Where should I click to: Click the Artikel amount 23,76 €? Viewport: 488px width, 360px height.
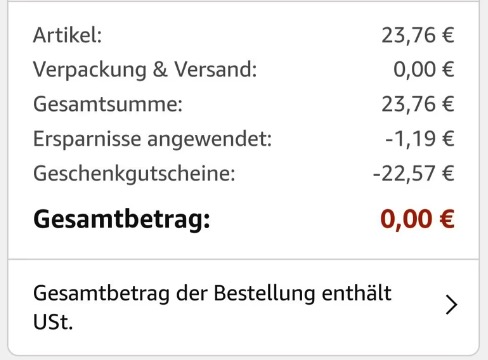click(x=418, y=35)
